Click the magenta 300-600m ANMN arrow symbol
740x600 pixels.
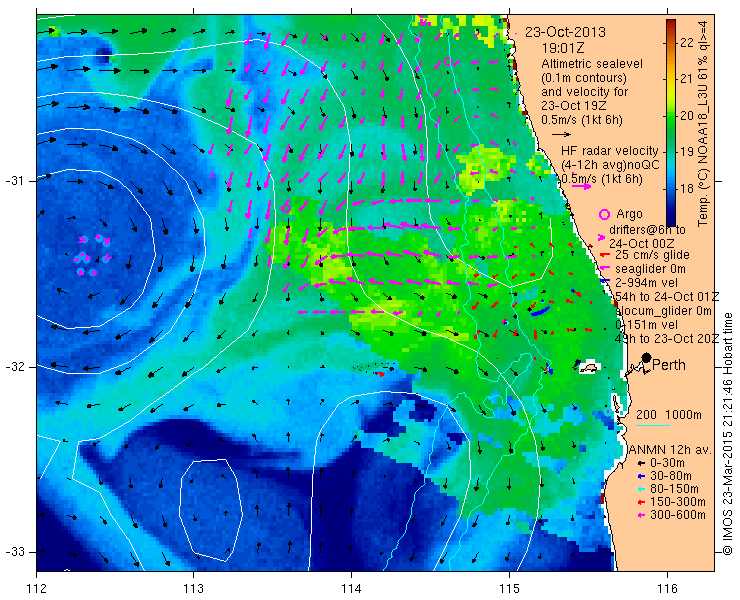[641, 515]
